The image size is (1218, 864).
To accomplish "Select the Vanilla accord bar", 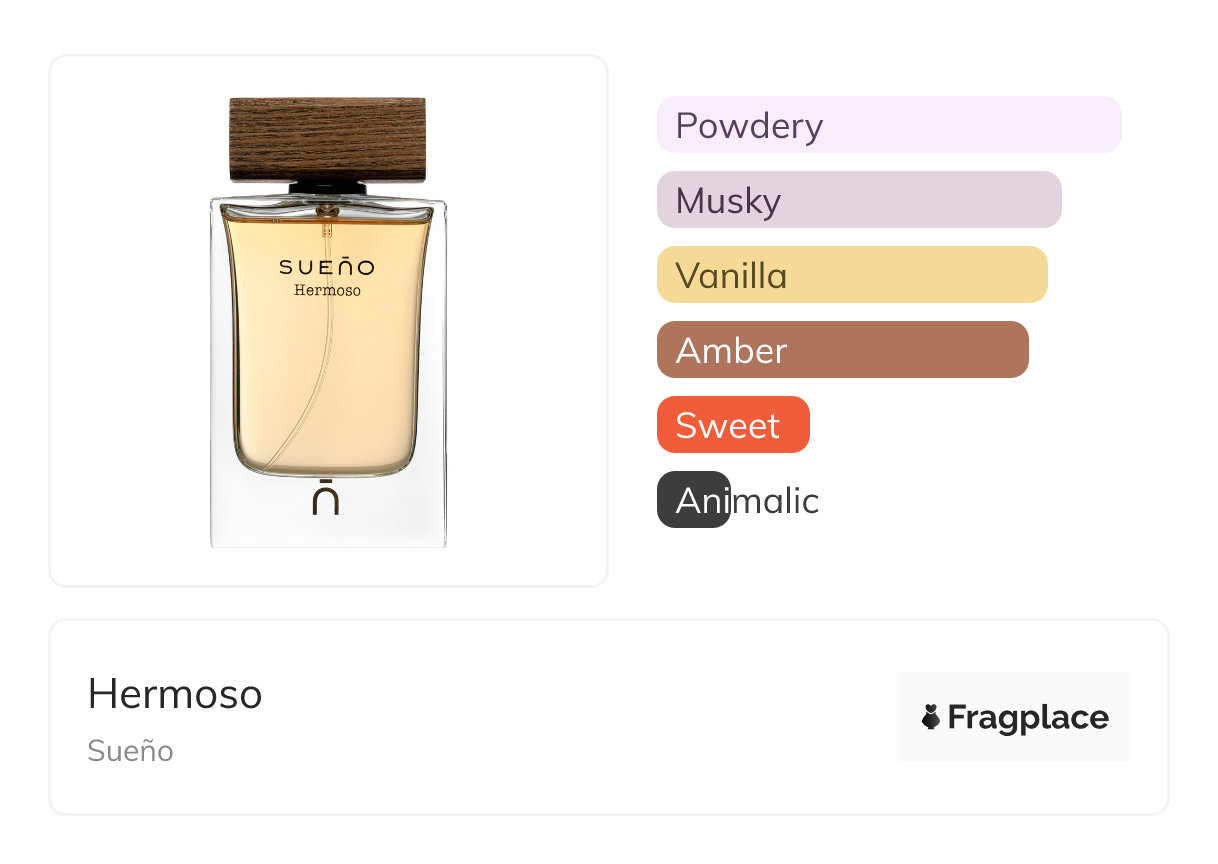I will (x=851, y=275).
